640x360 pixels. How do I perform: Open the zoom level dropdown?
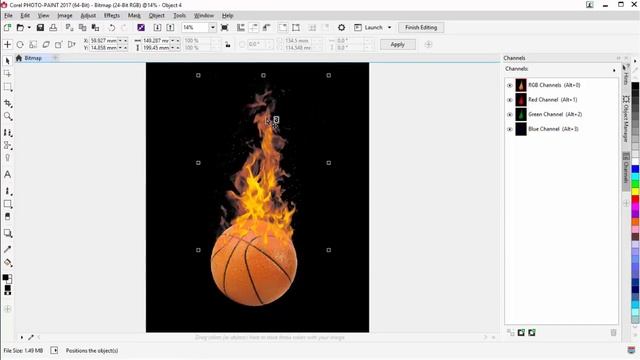212,27
